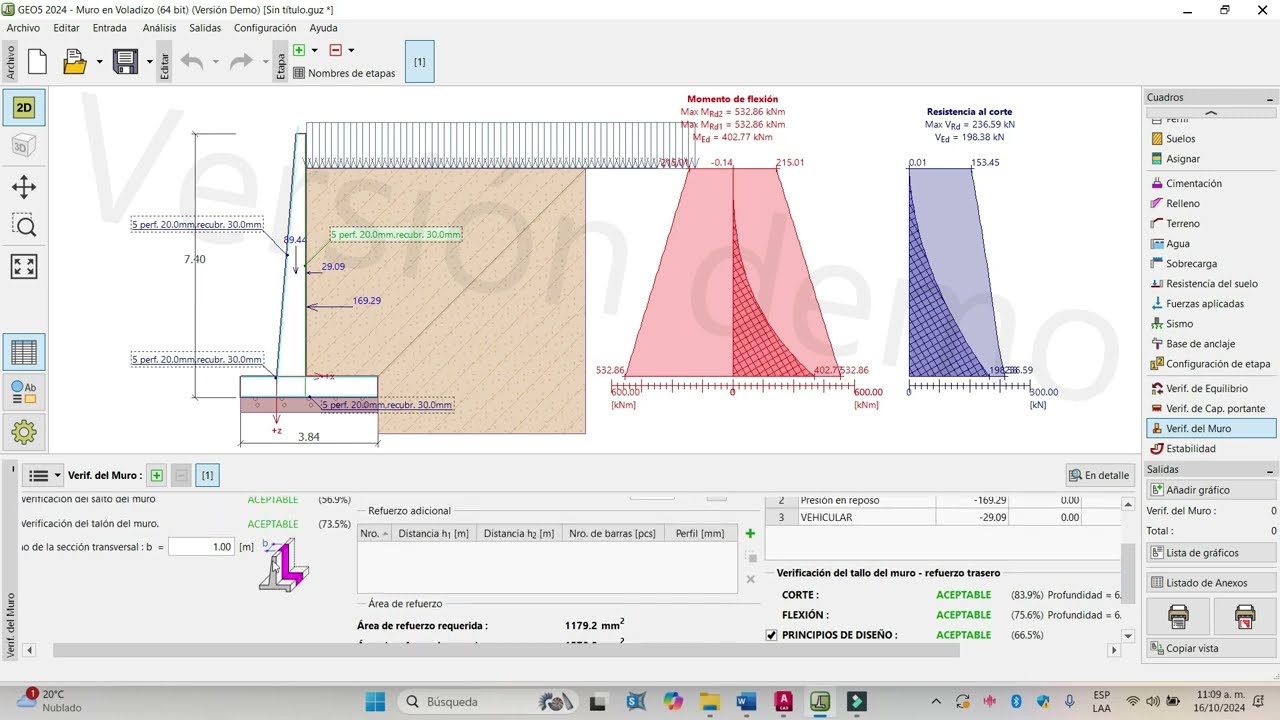This screenshot has height=720, width=1280.
Task: Click the section width b input field
Action: point(202,547)
